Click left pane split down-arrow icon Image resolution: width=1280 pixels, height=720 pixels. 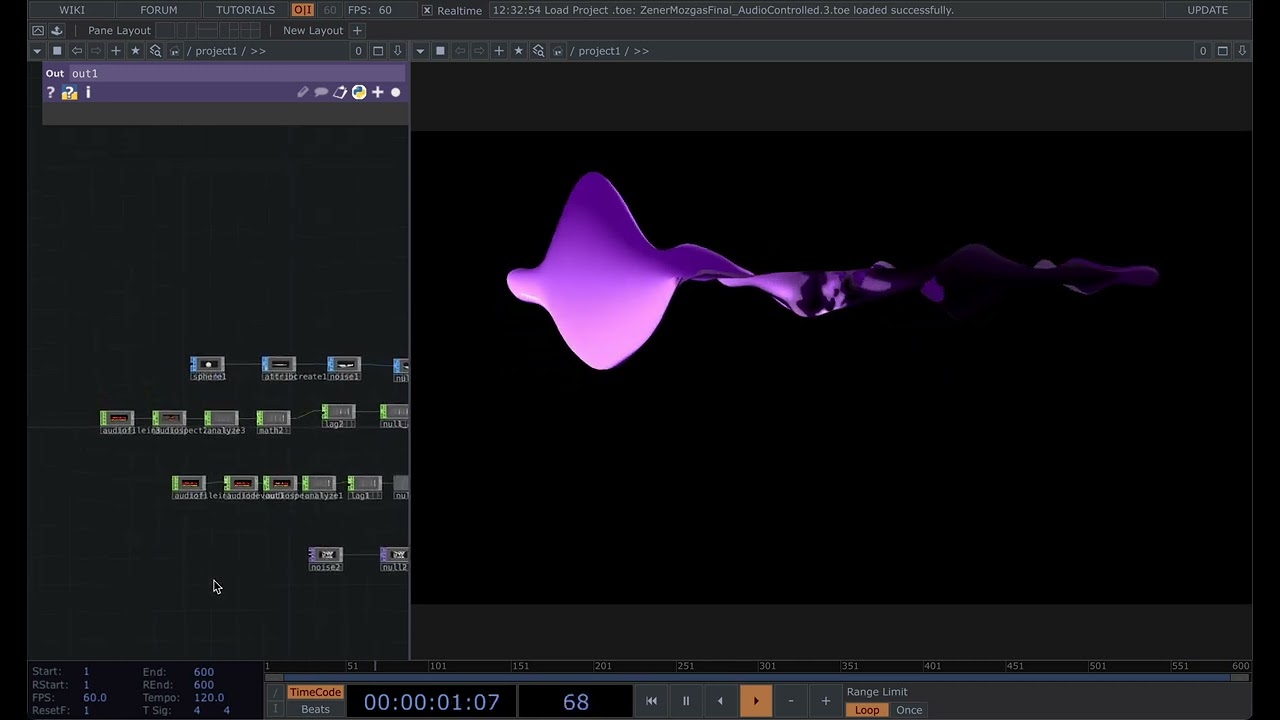click(398, 51)
